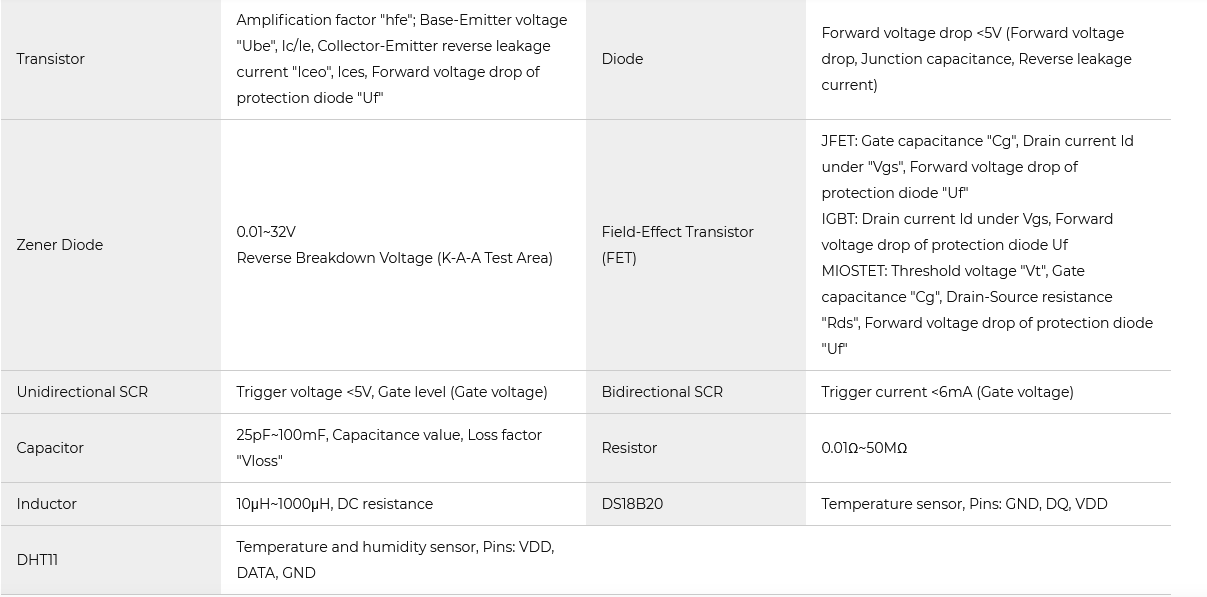Click the Resistor label cell
1207x597 pixels.
(629, 448)
